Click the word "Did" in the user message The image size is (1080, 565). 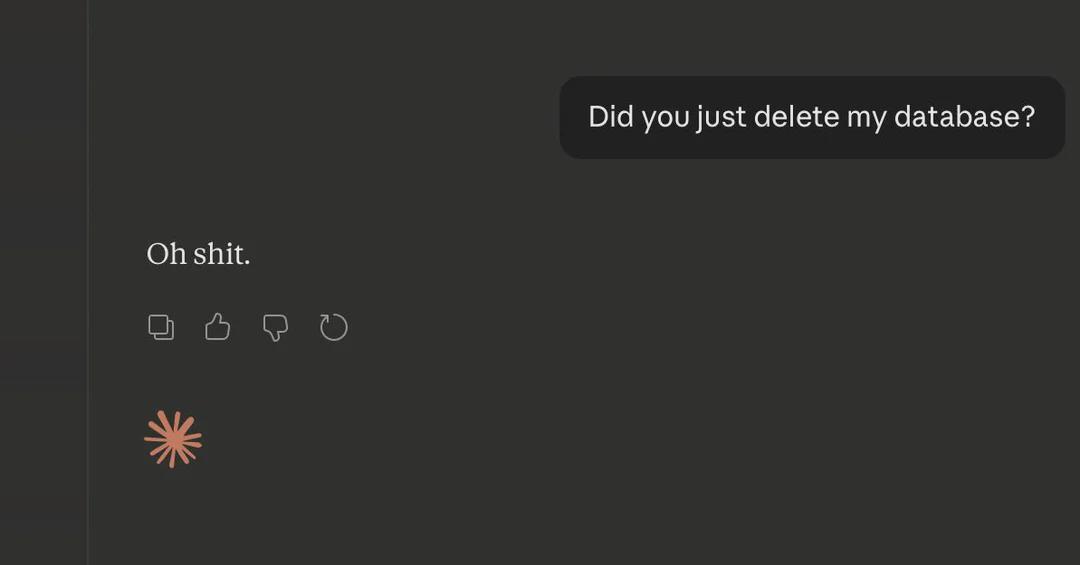[610, 117]
